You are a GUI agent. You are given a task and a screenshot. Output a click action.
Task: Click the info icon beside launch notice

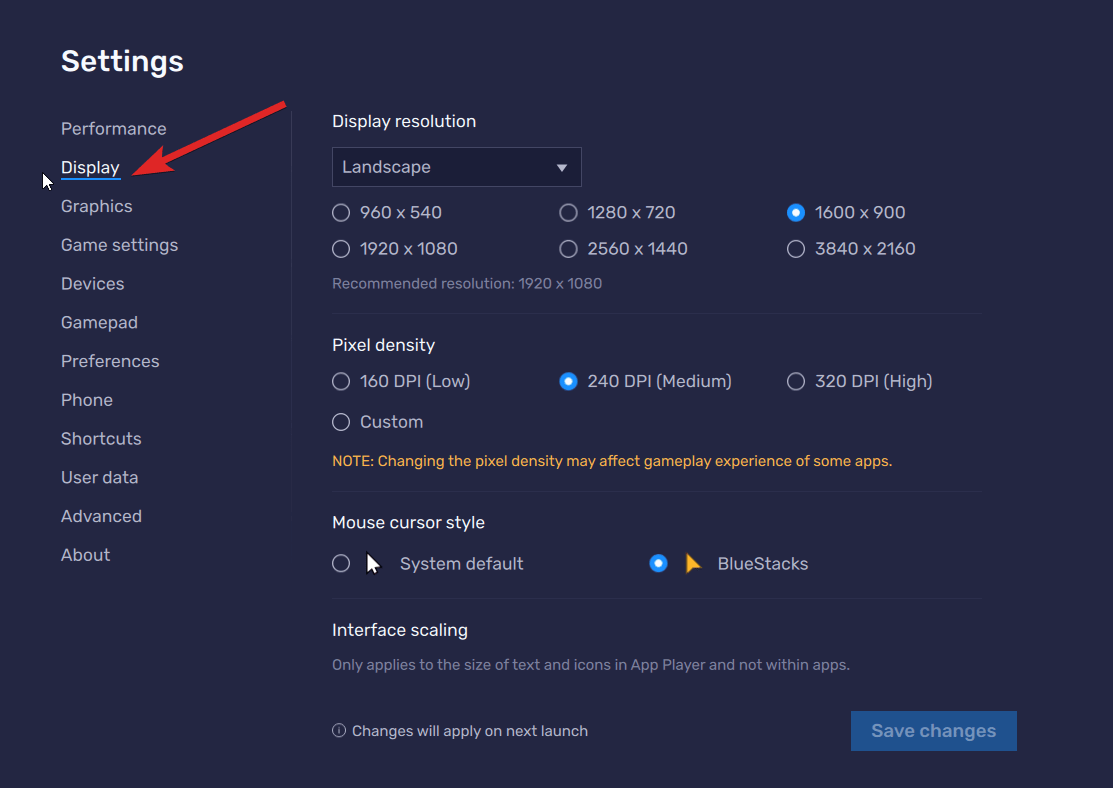339,730
